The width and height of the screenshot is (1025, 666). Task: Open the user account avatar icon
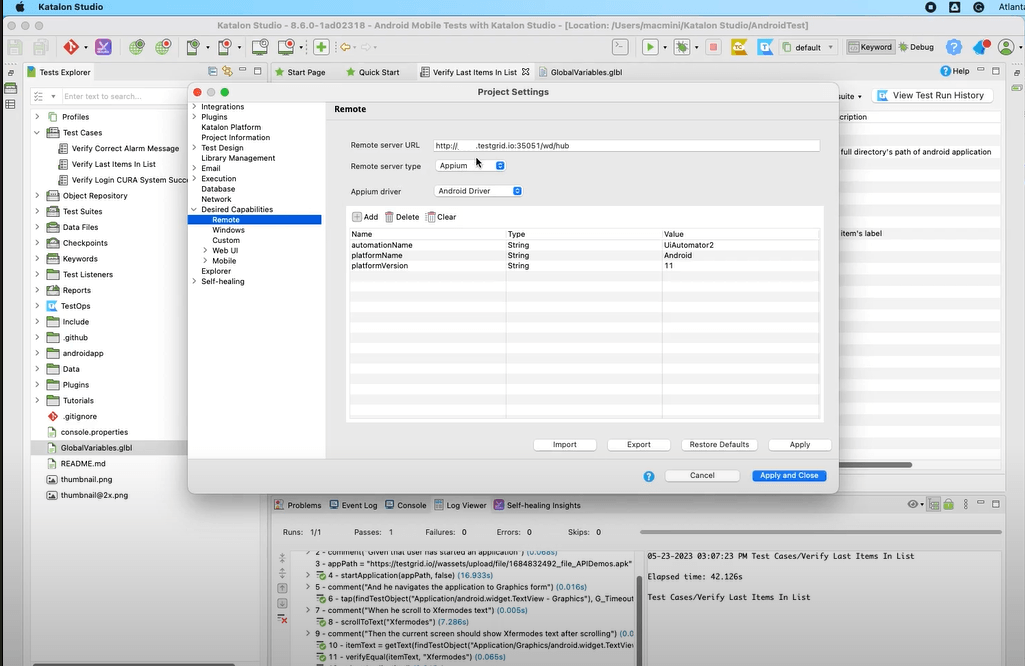pos(1006,47)
